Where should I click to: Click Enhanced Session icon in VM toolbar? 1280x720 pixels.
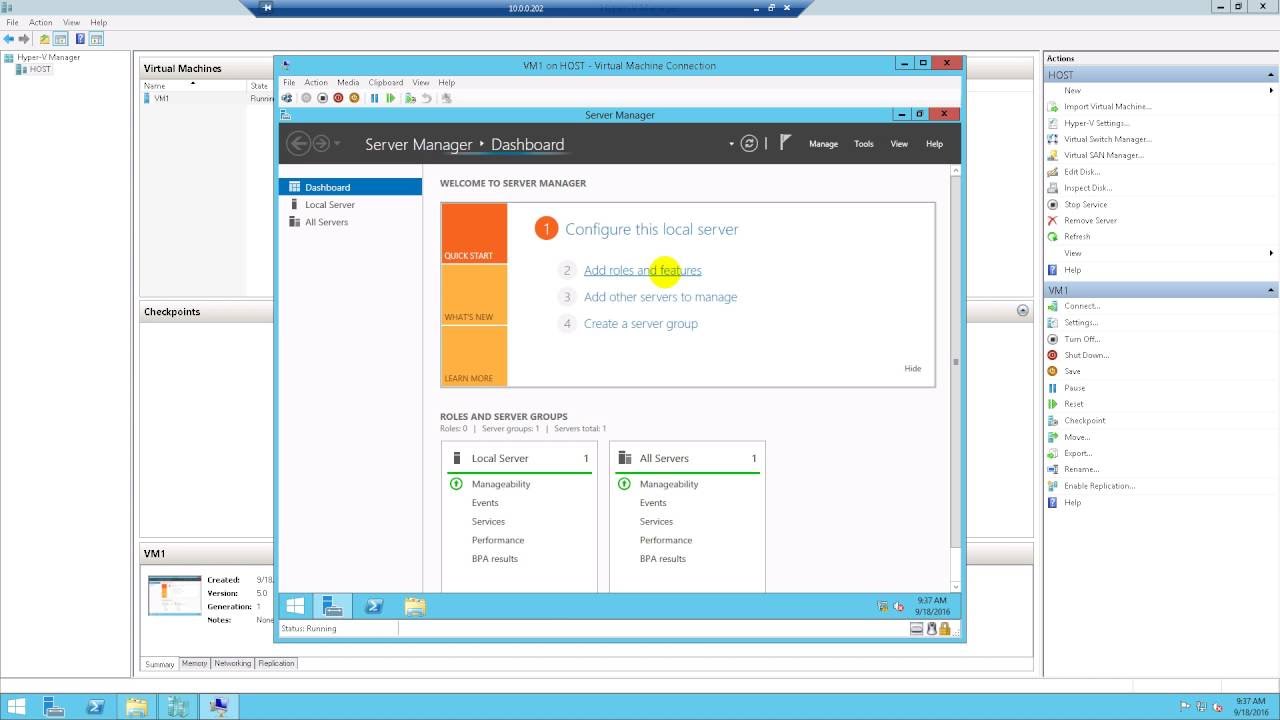[x=446, y=98]
